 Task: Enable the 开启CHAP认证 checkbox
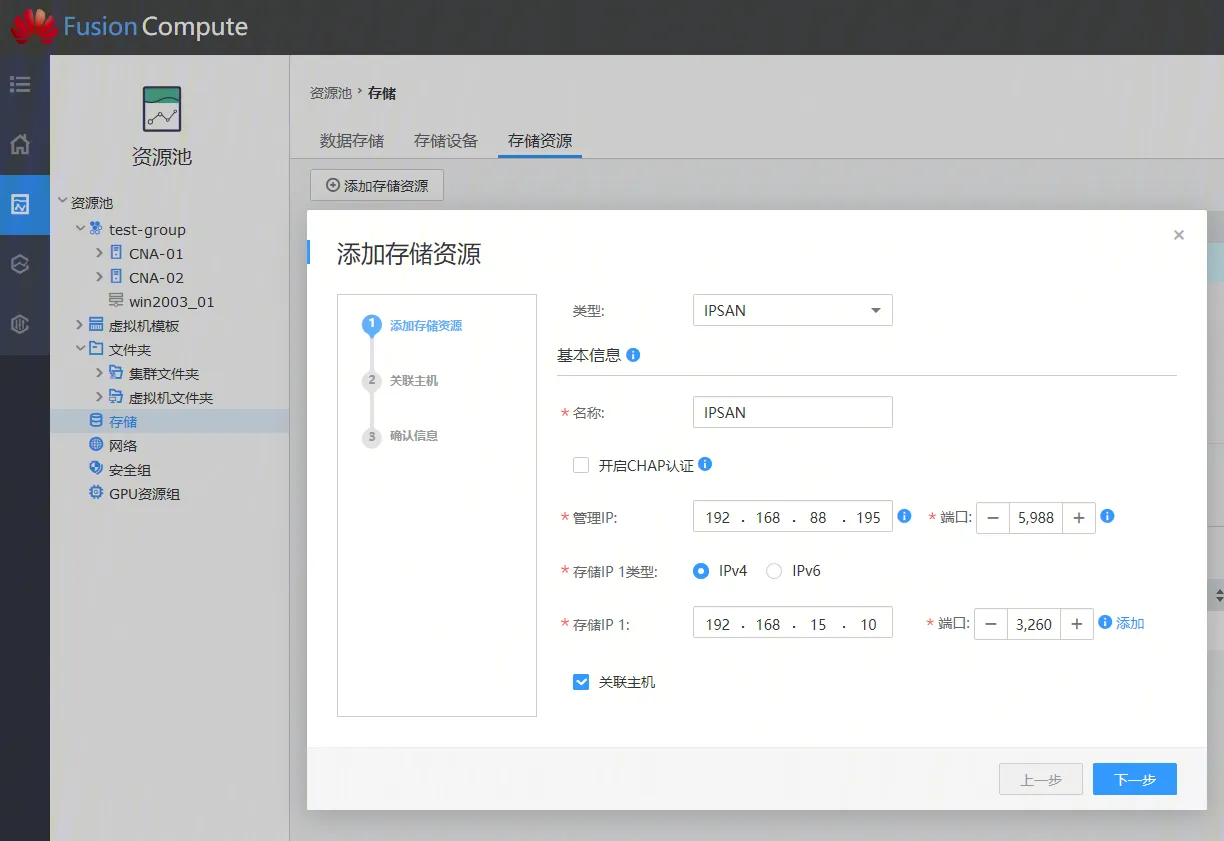pos(581,465)
